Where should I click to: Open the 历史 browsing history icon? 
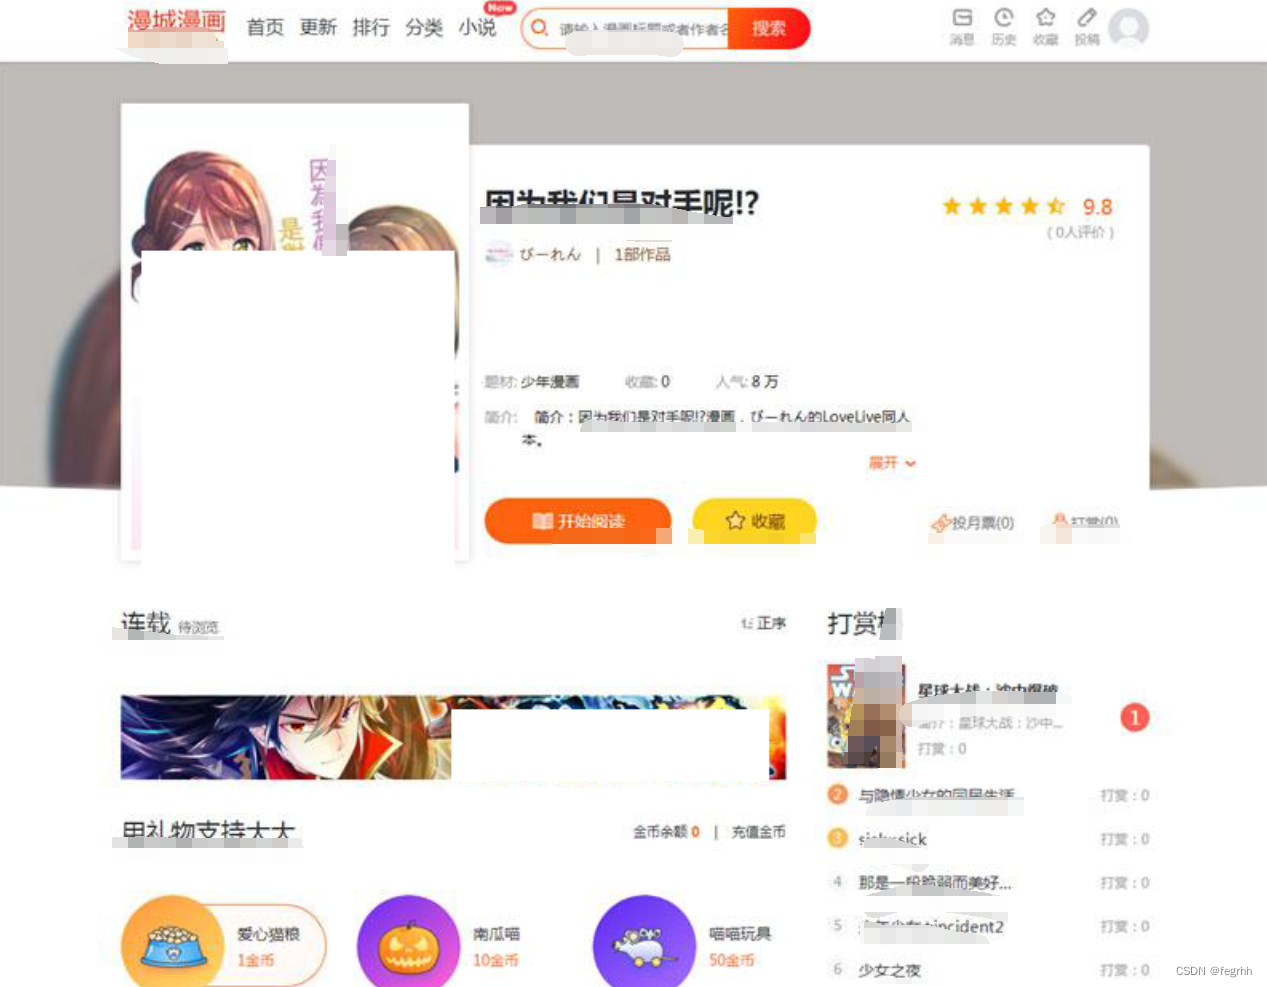point(1003,25)
